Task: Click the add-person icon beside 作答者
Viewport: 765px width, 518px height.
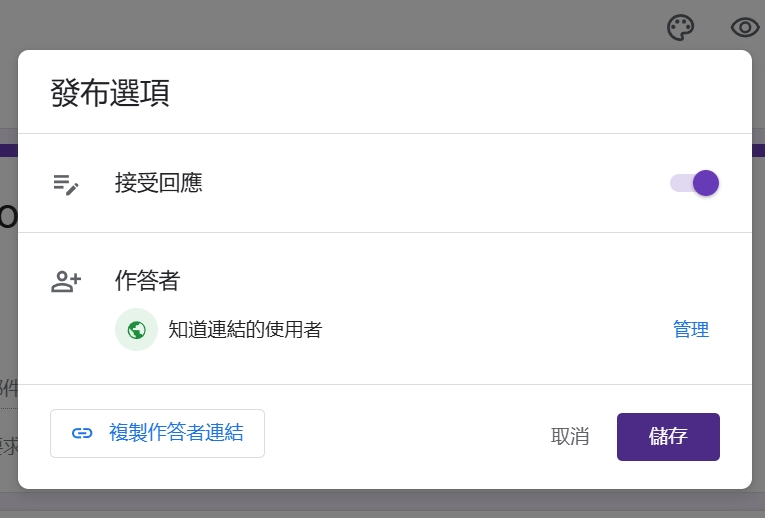Action: [x=66, y=282]
